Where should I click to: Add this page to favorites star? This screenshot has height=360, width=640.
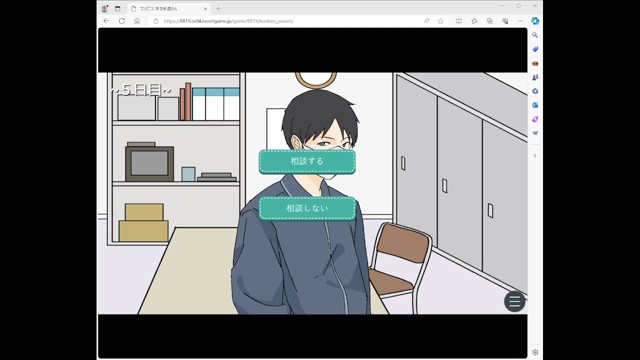[x=440, y=21]
